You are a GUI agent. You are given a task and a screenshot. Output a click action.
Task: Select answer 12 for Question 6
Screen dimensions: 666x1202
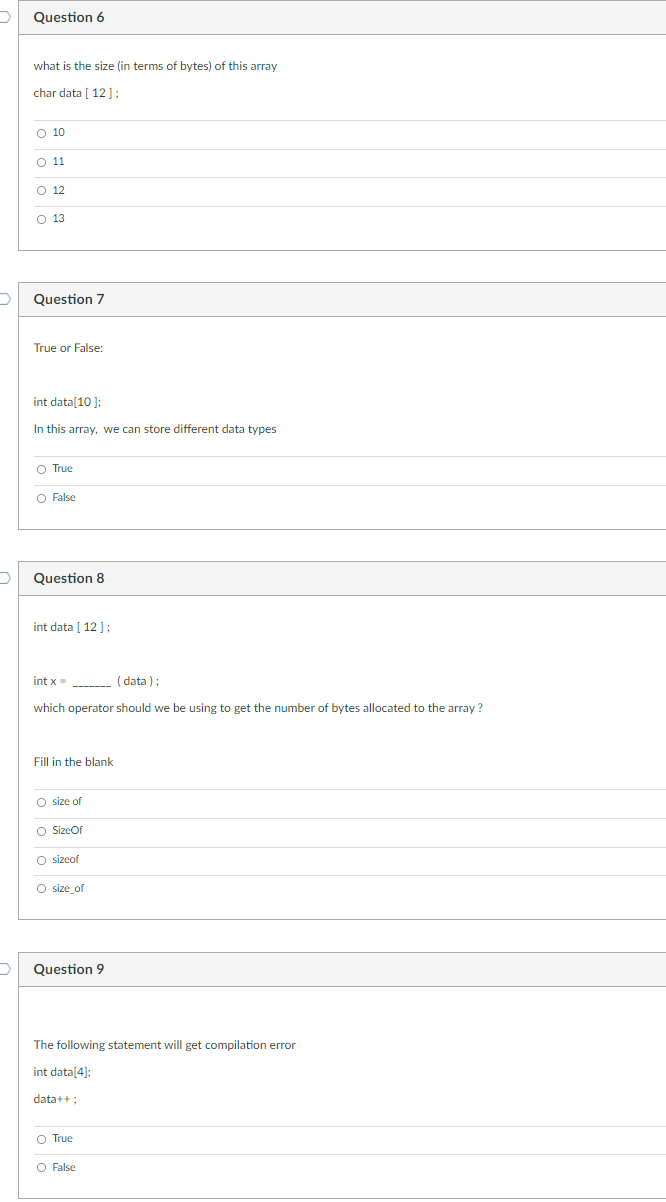pyautogui.click(x=41, y=190)
